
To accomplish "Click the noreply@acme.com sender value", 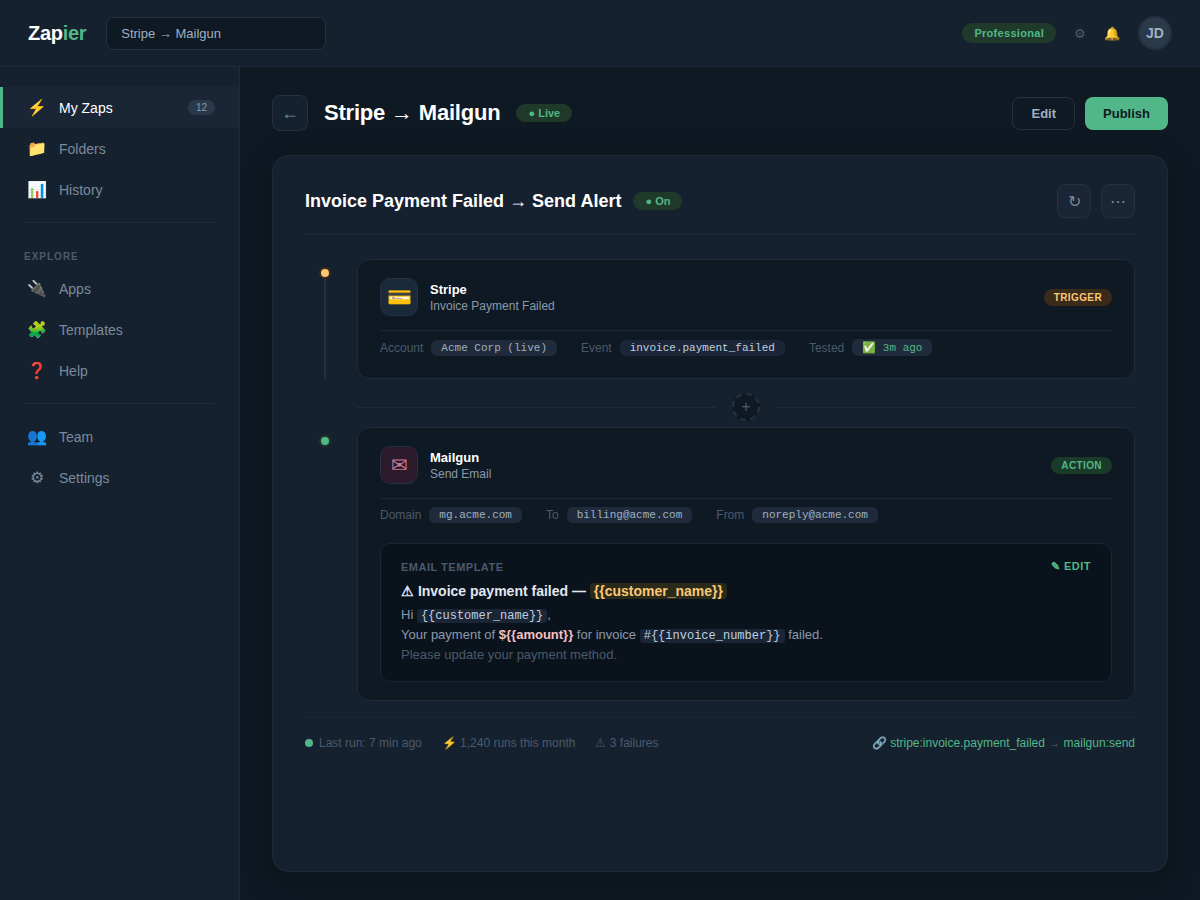I will tap(815, 515).
